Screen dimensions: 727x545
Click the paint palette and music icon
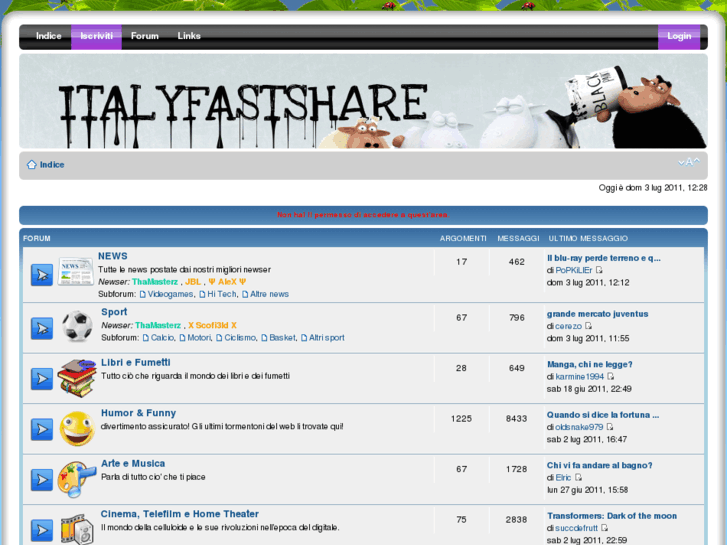[x=77, y=479]
